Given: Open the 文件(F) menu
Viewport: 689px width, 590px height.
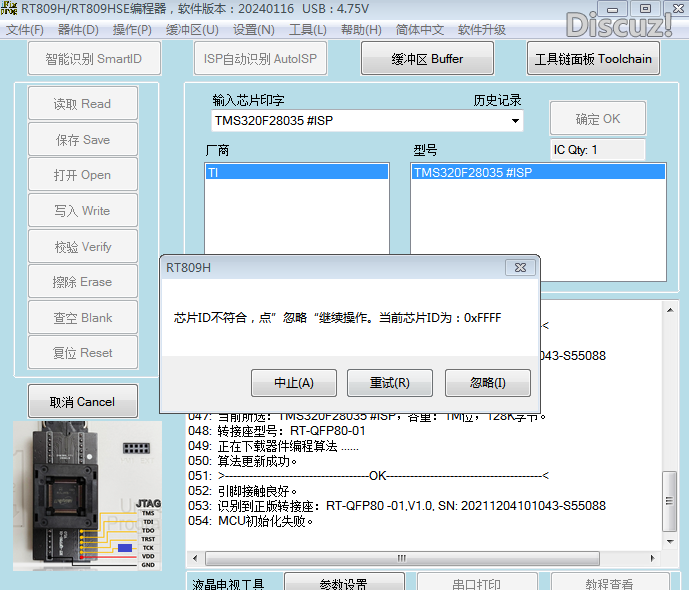Looking at the screenshot, I should (25, 30).
